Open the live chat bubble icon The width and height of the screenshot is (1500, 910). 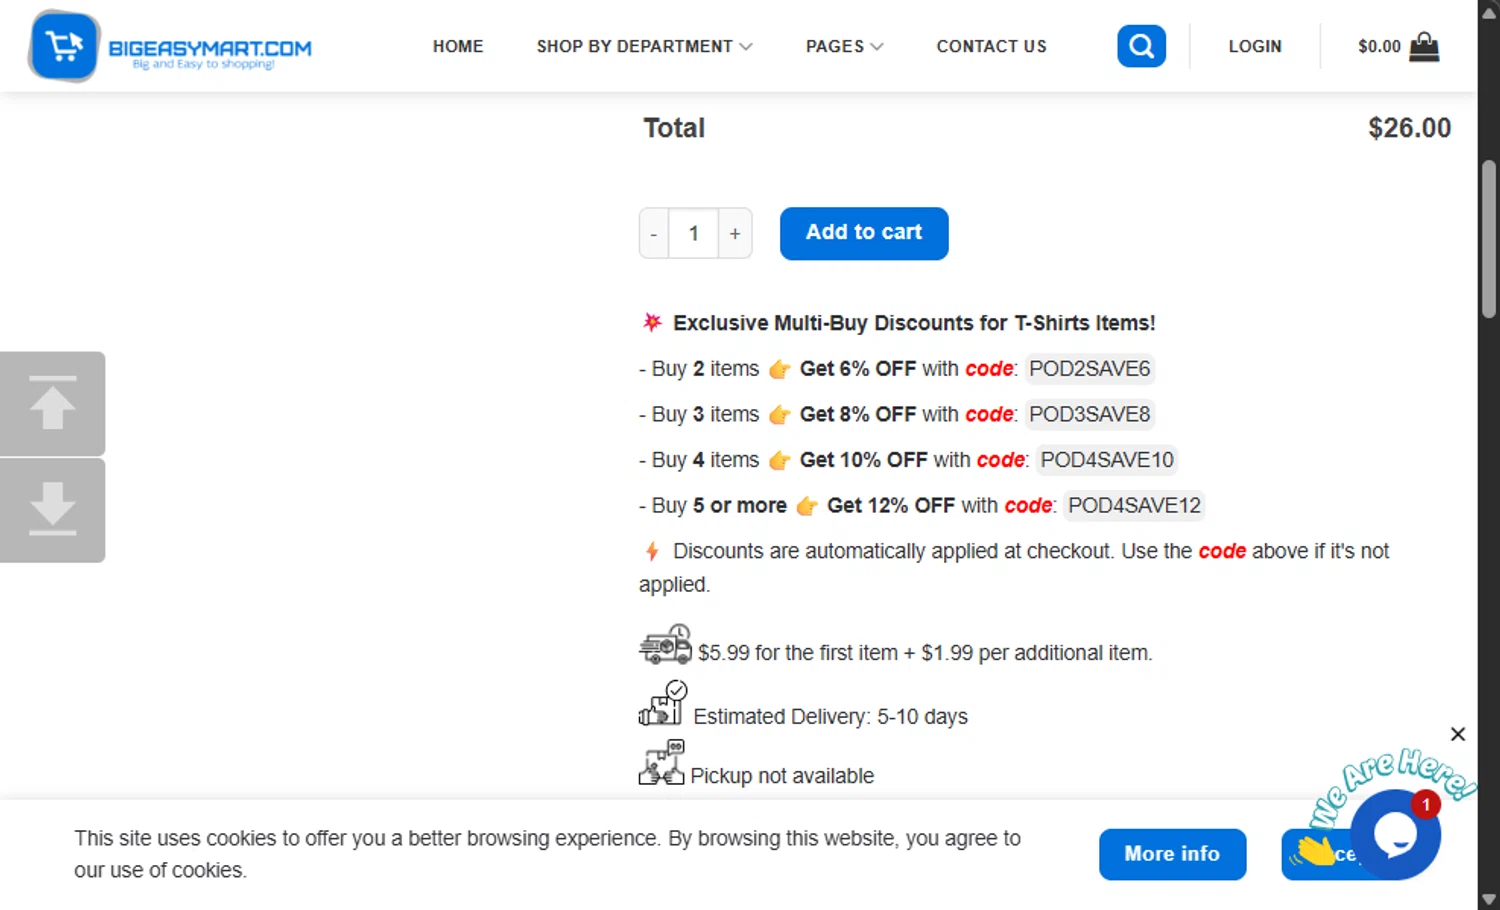1395,835
